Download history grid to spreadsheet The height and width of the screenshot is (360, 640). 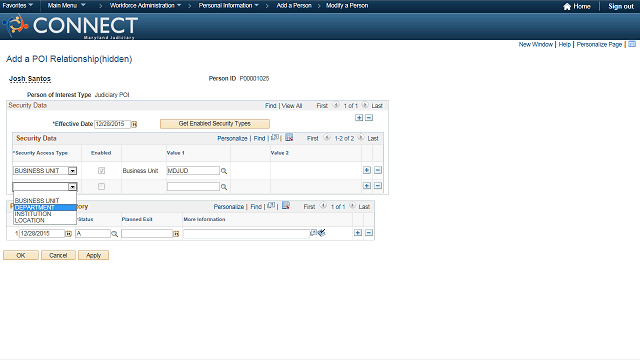286,206
